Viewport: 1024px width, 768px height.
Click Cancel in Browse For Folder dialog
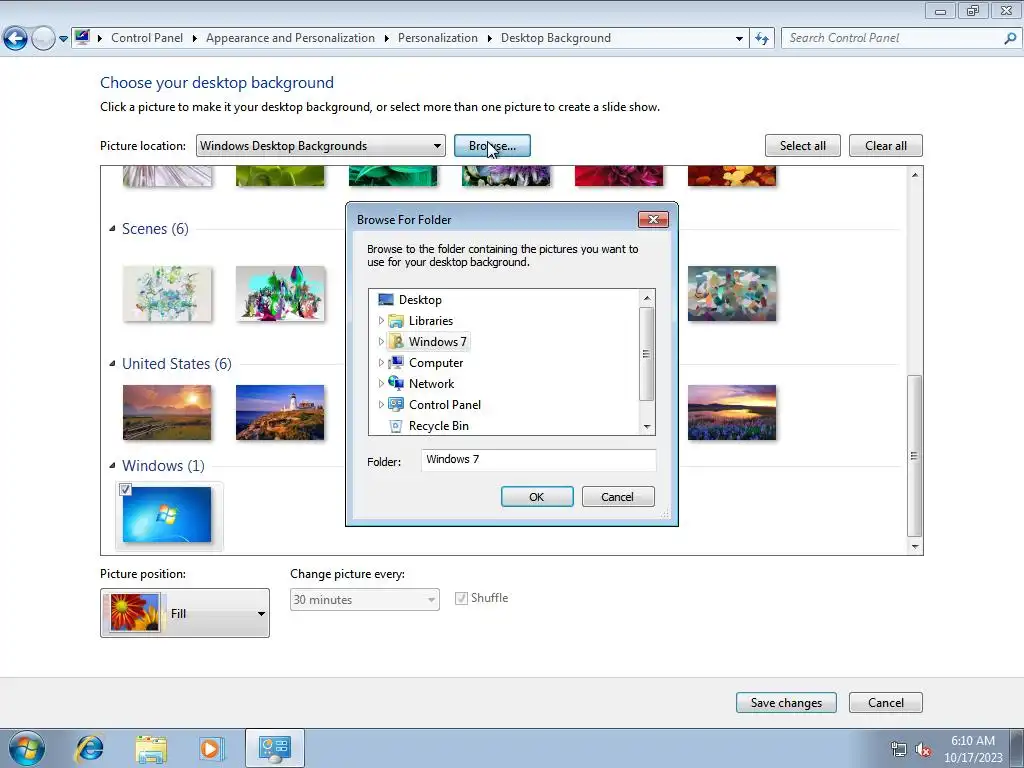[617, 497]
